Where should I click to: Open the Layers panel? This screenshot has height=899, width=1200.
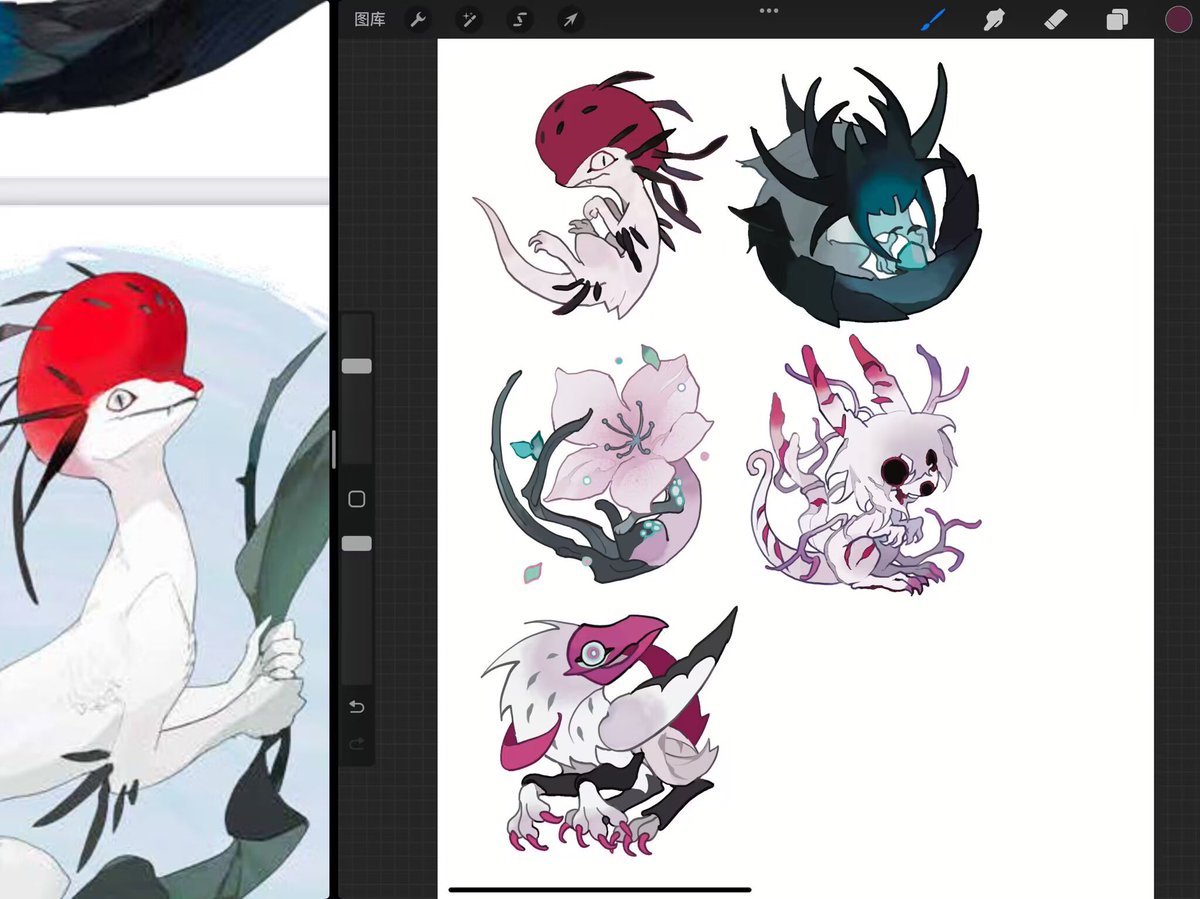(x=1117, y=19)
